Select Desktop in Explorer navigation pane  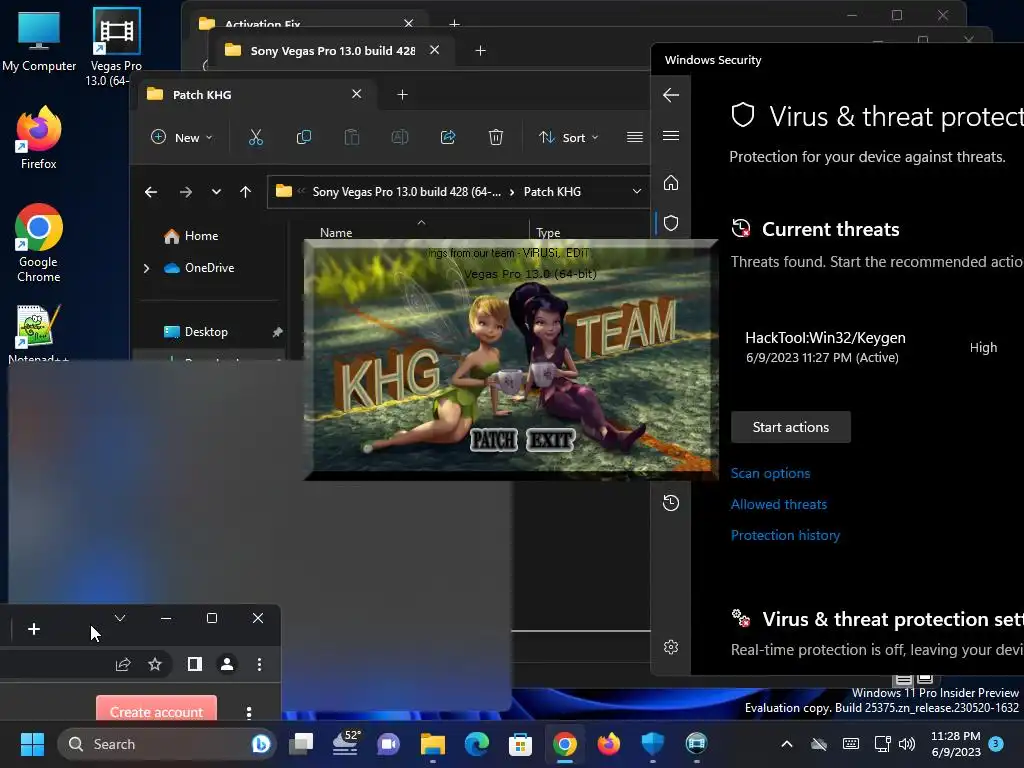[206, 332]
